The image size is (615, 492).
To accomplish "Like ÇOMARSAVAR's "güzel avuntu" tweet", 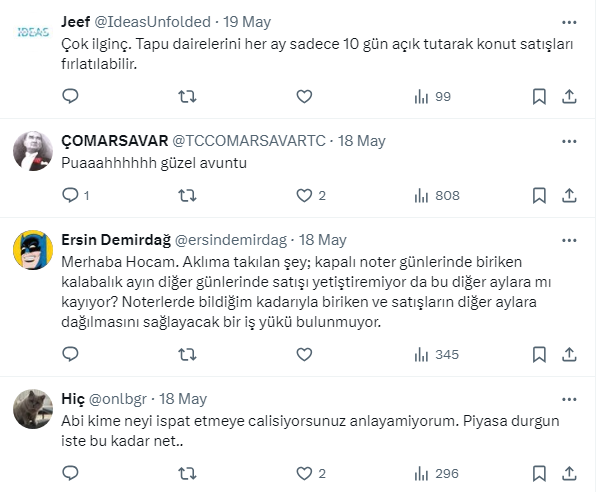I will click(x=304, y=195).
